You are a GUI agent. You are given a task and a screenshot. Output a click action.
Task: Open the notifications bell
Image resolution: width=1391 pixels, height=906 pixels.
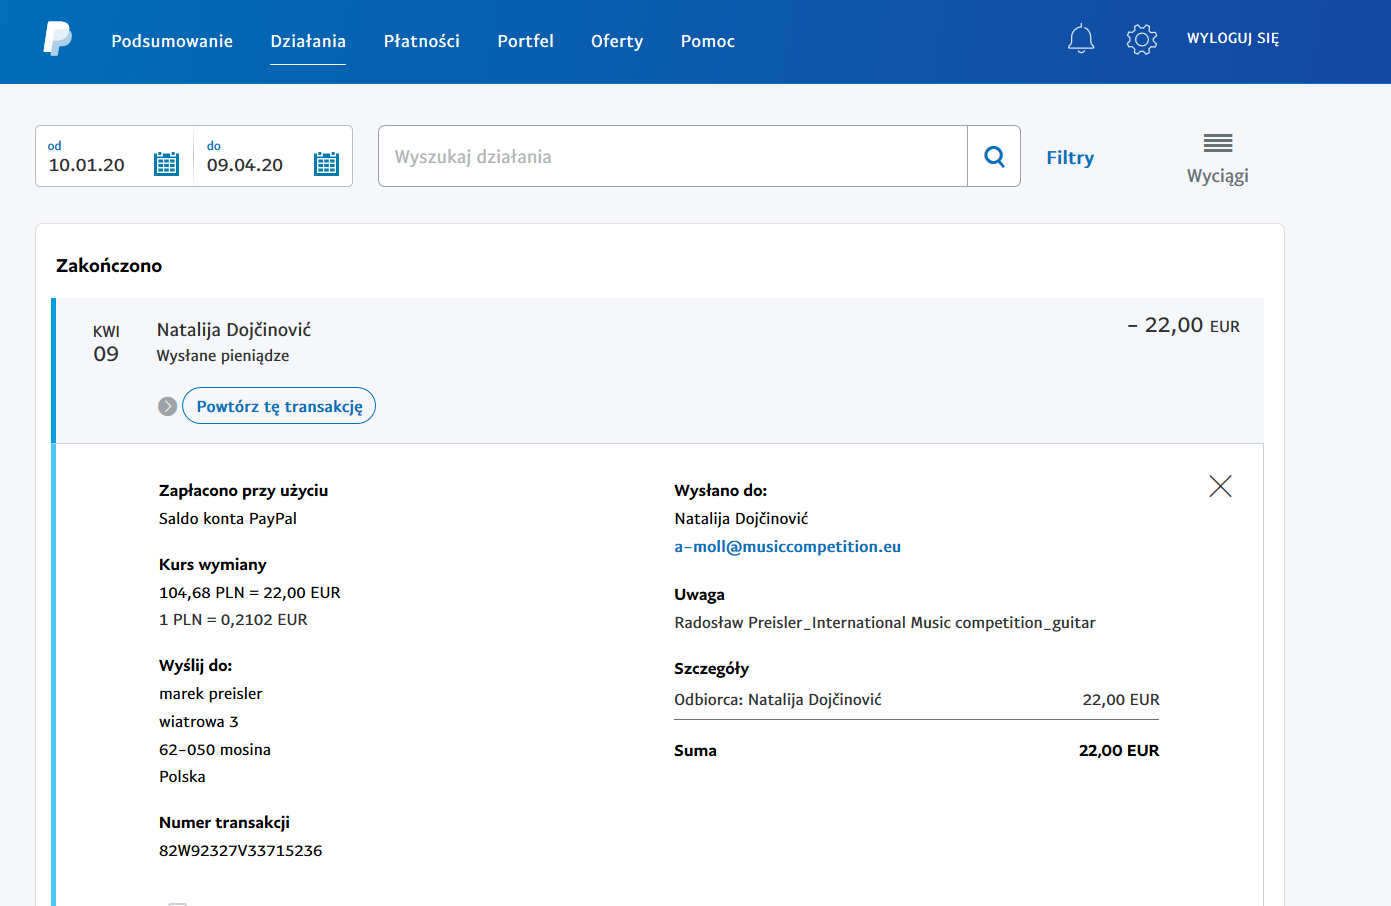[1081, 39]
